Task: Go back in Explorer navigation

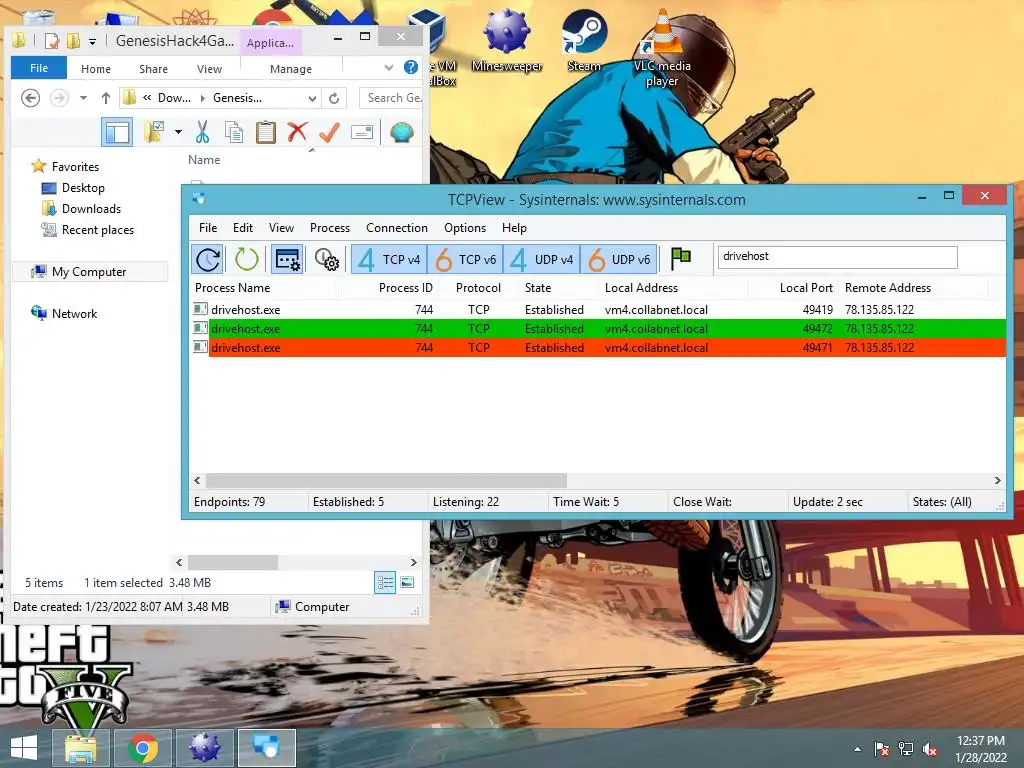Action: [x=31, y=98]
